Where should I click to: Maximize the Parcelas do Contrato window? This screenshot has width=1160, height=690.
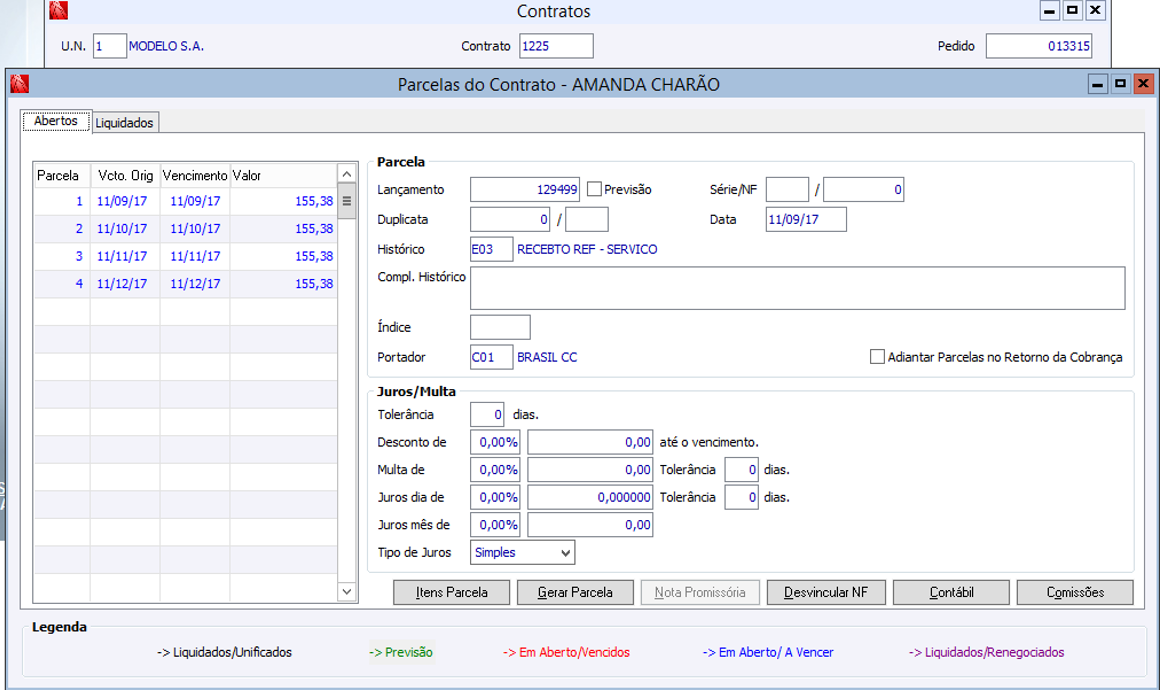(x=1120, y=84)
